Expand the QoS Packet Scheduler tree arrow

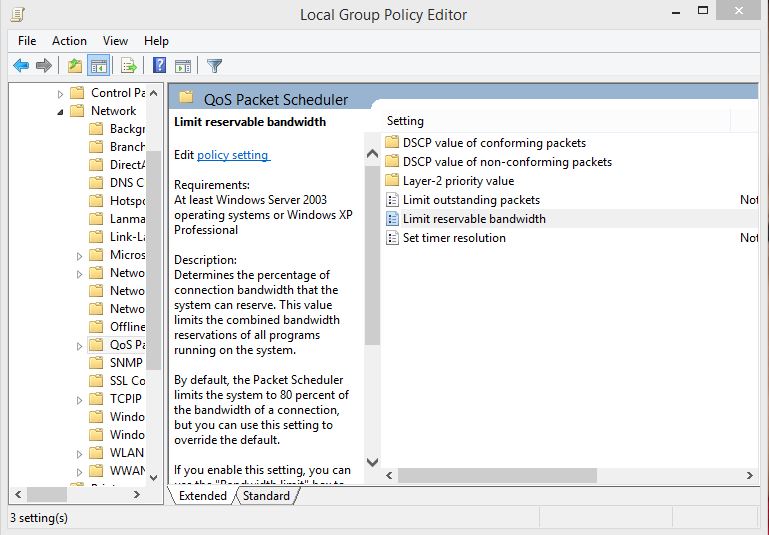[x=79, y=346]
